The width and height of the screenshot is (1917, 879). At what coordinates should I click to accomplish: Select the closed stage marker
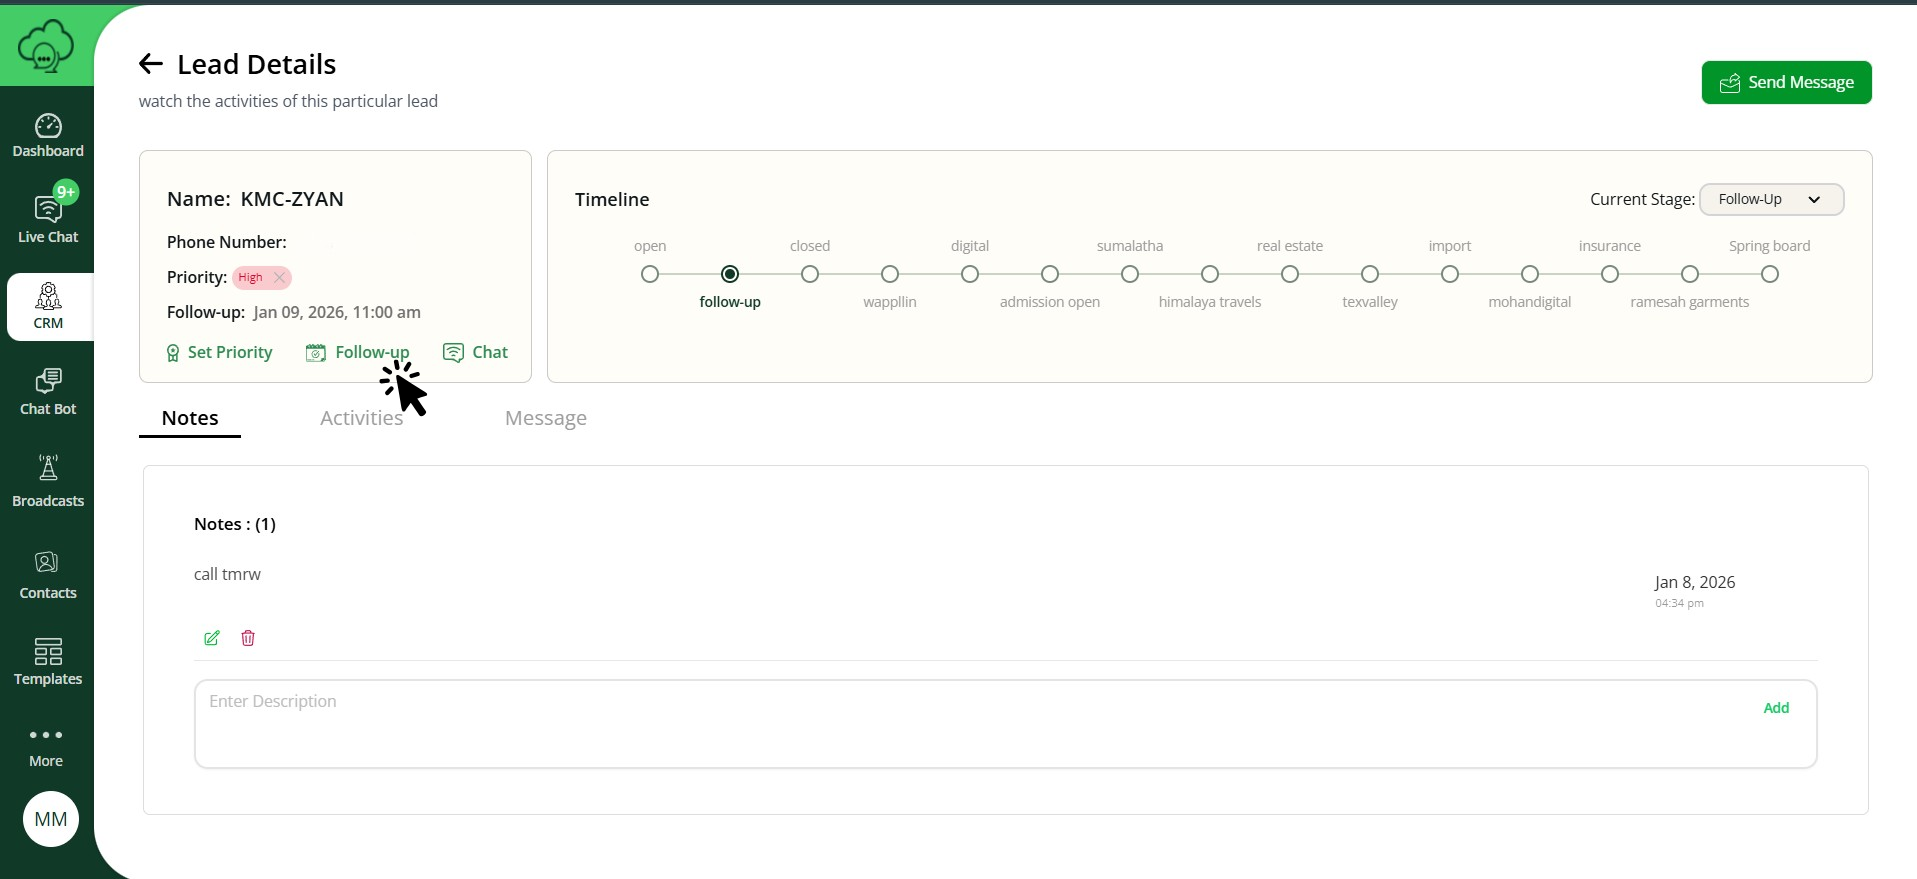click(x=810, y=274)
